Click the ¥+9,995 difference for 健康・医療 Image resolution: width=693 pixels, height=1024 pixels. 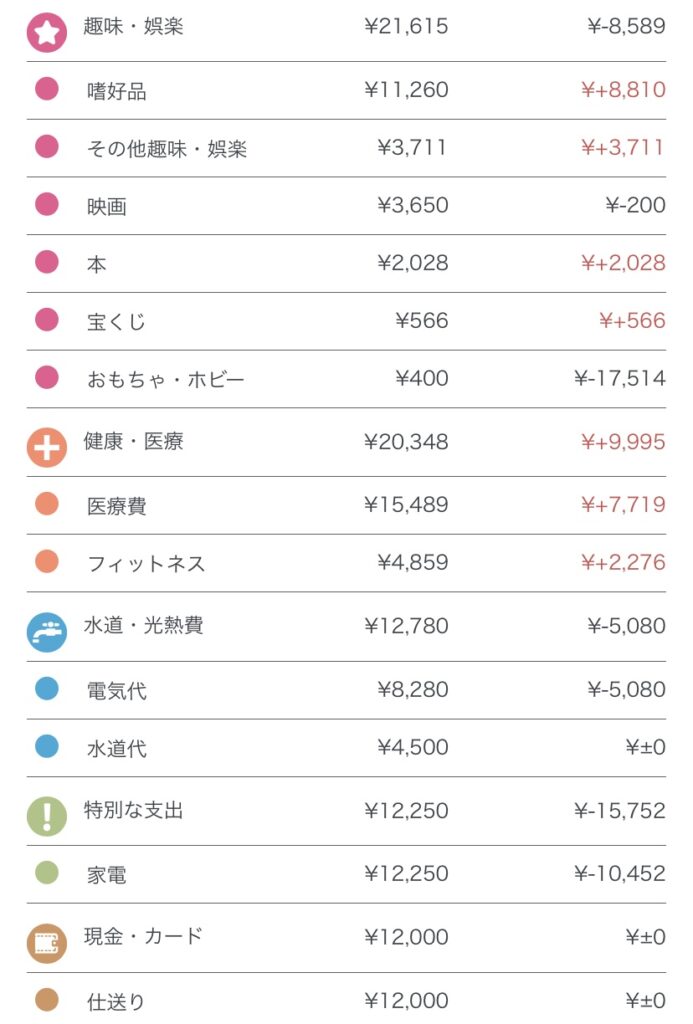pos(623,442)
